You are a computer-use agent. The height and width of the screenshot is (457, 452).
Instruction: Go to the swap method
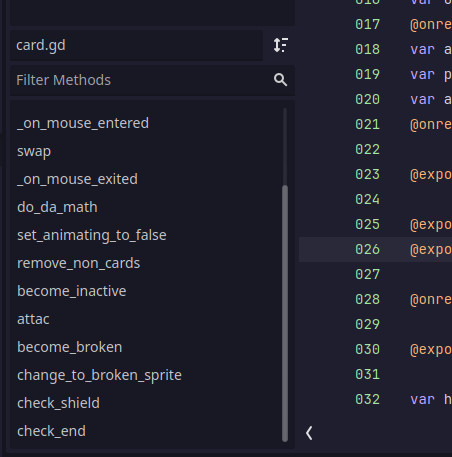click(34, 151)
